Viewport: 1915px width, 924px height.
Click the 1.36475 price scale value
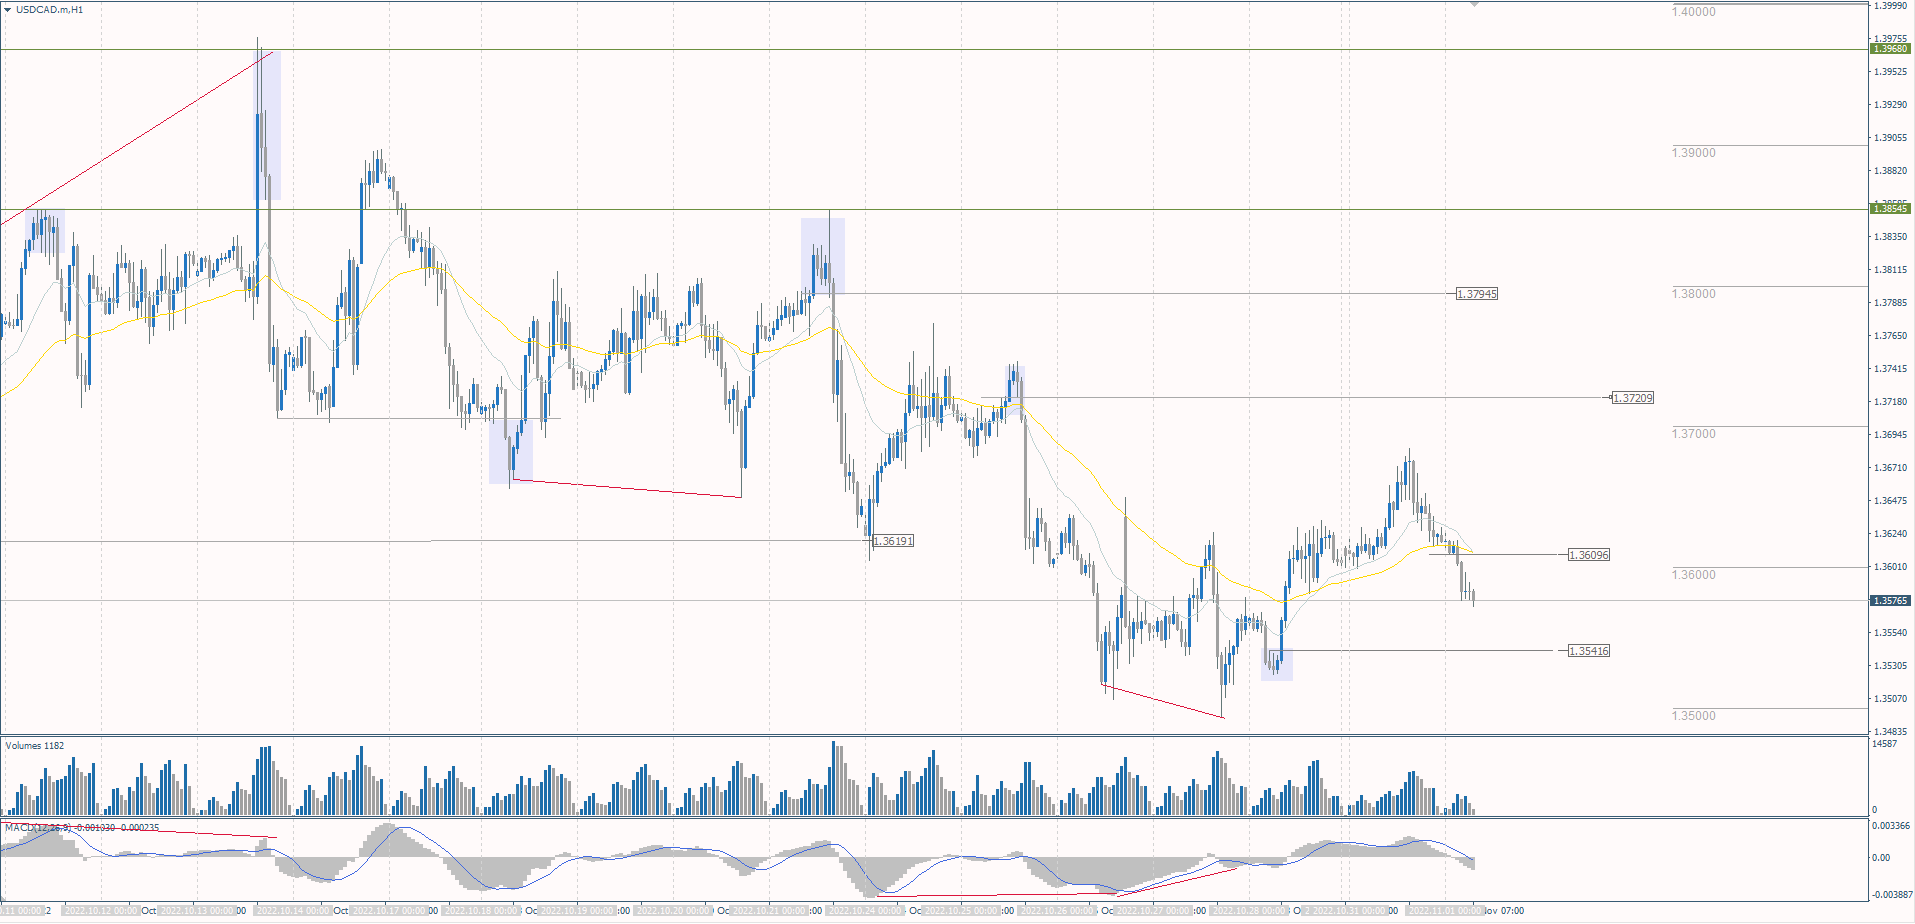click(1890, 501)
